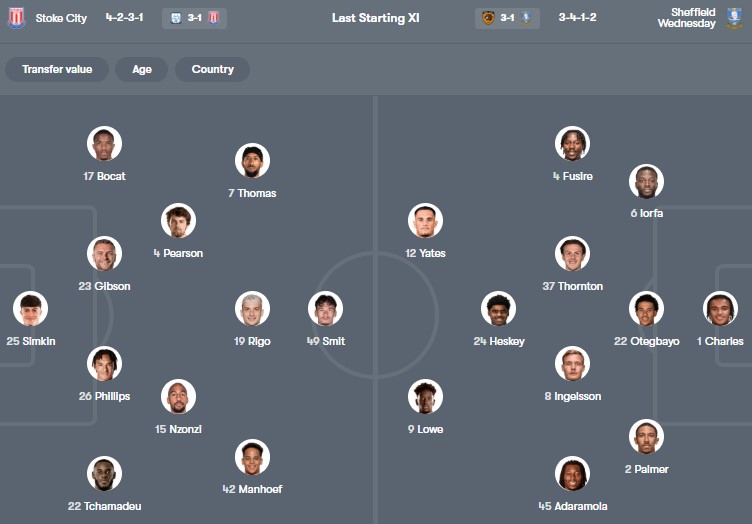The width and height of the screenshot is (752, 524).
Task: Toggle the Transfer value filter
Action: tap(57, 69)
